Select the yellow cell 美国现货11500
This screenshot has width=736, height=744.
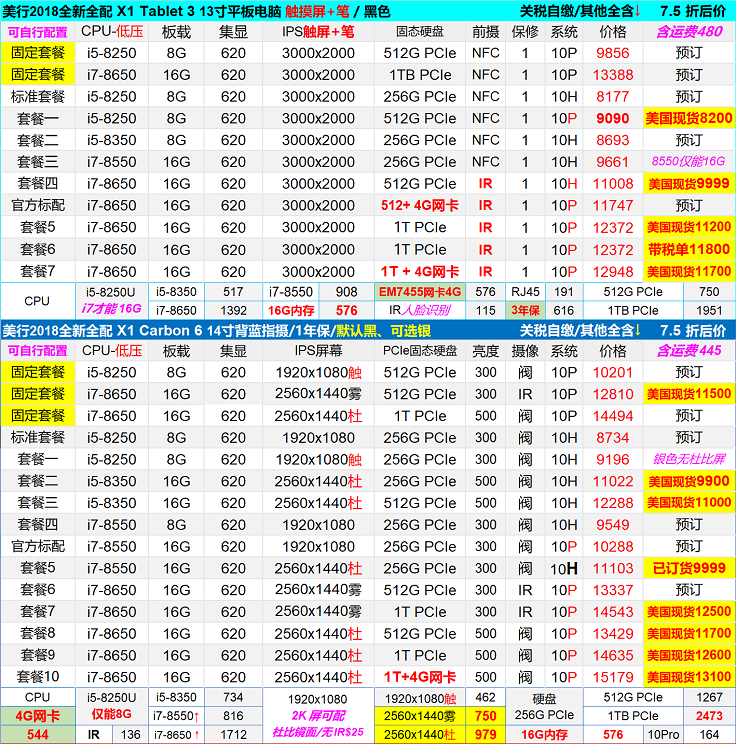coord(689,394)
